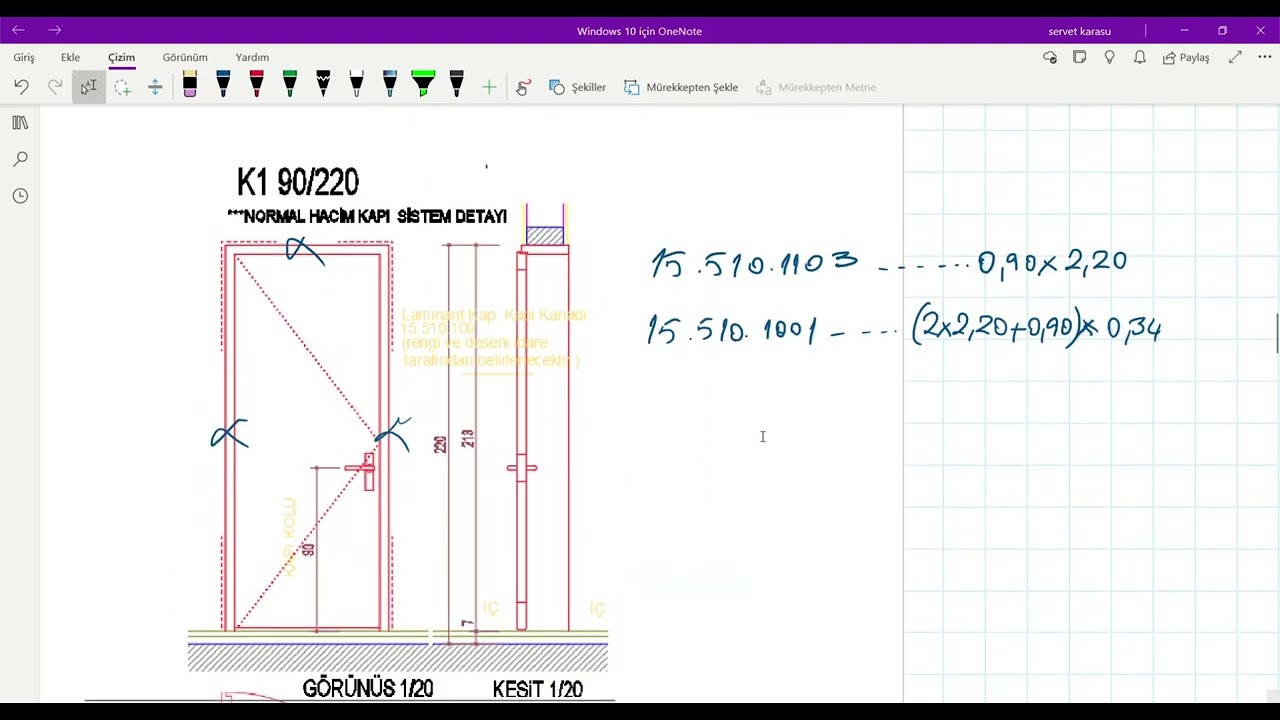The image size is (1280, 720).
Task: Add a new pen with plus icon
Action: tap(489, 87)
